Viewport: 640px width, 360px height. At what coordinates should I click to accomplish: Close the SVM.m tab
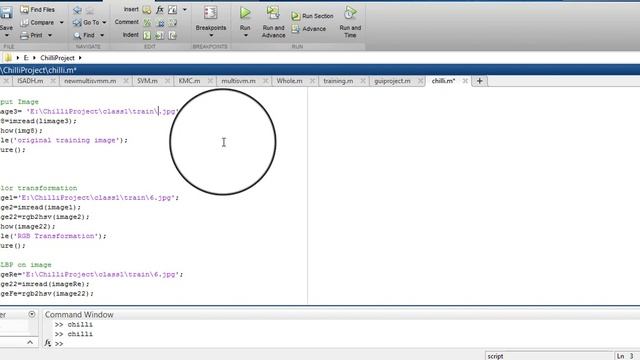167,81
